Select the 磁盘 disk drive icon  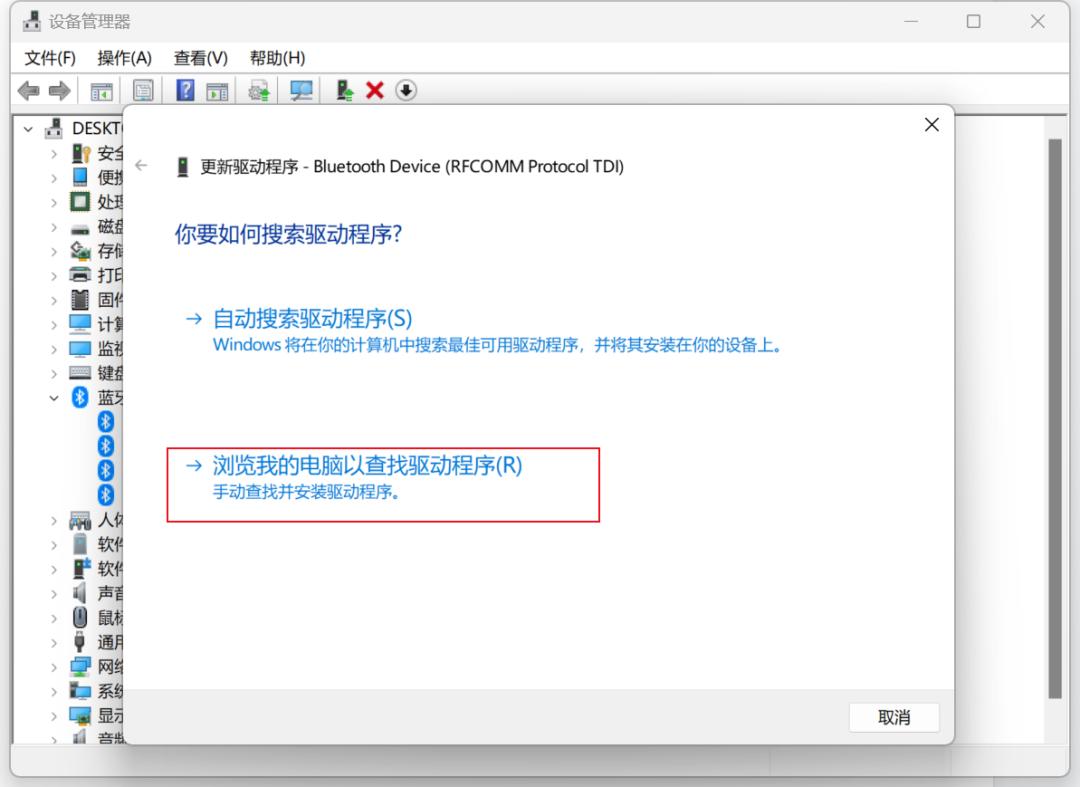(x=80, y=229)
